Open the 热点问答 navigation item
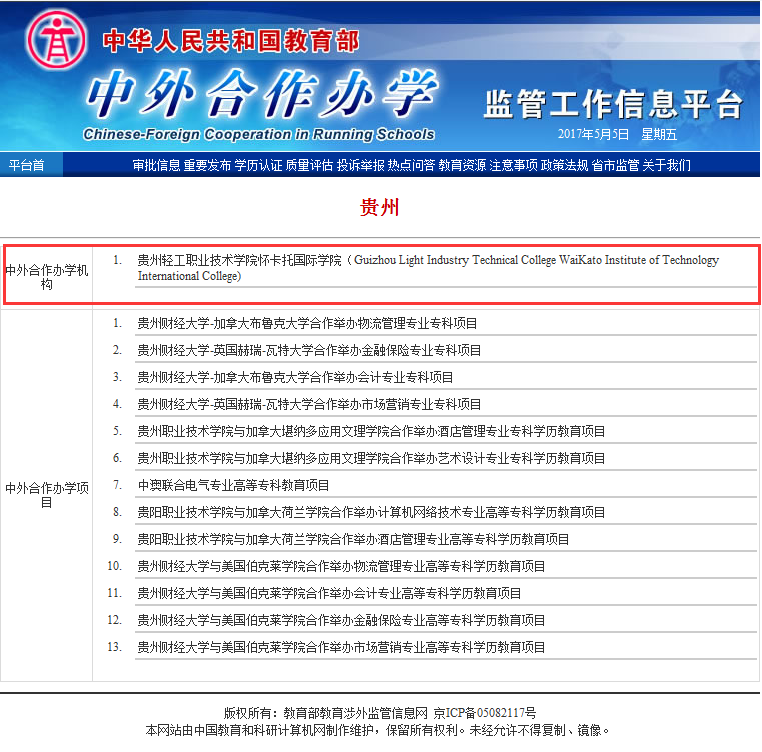The height and width of the screenshot is (752, 762). (x=411, y=166)
